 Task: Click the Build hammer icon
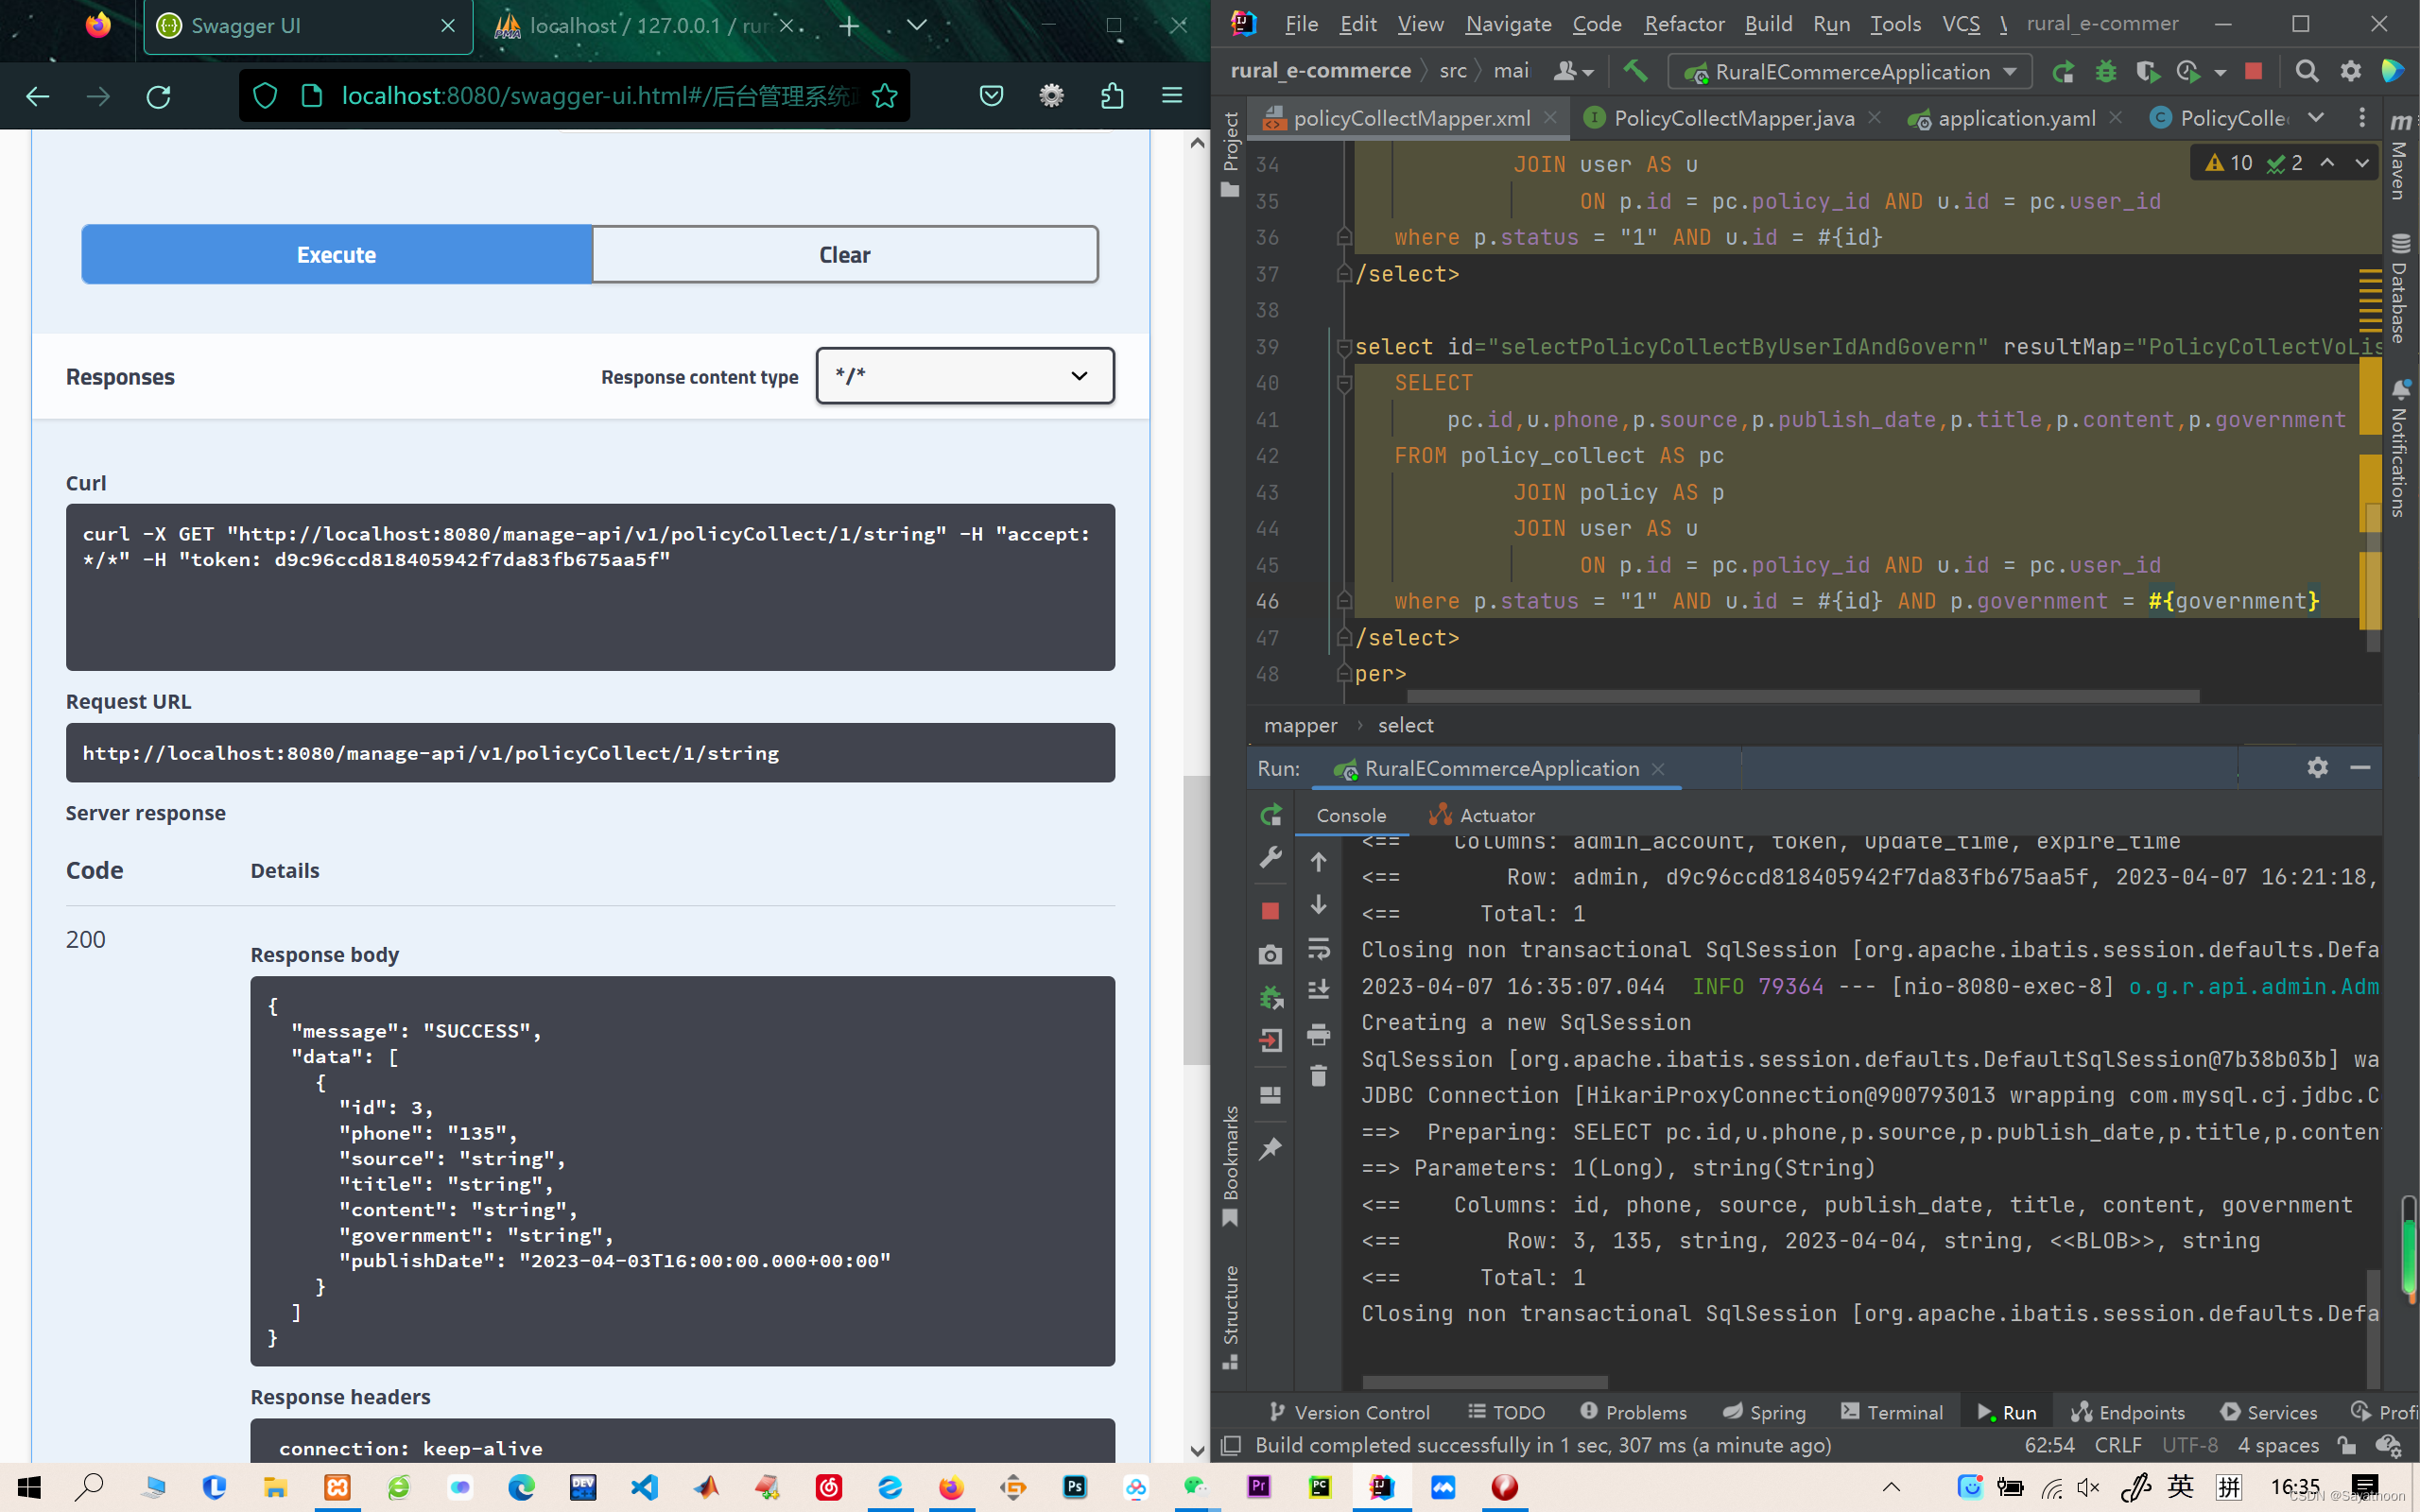click(1635, 71)
